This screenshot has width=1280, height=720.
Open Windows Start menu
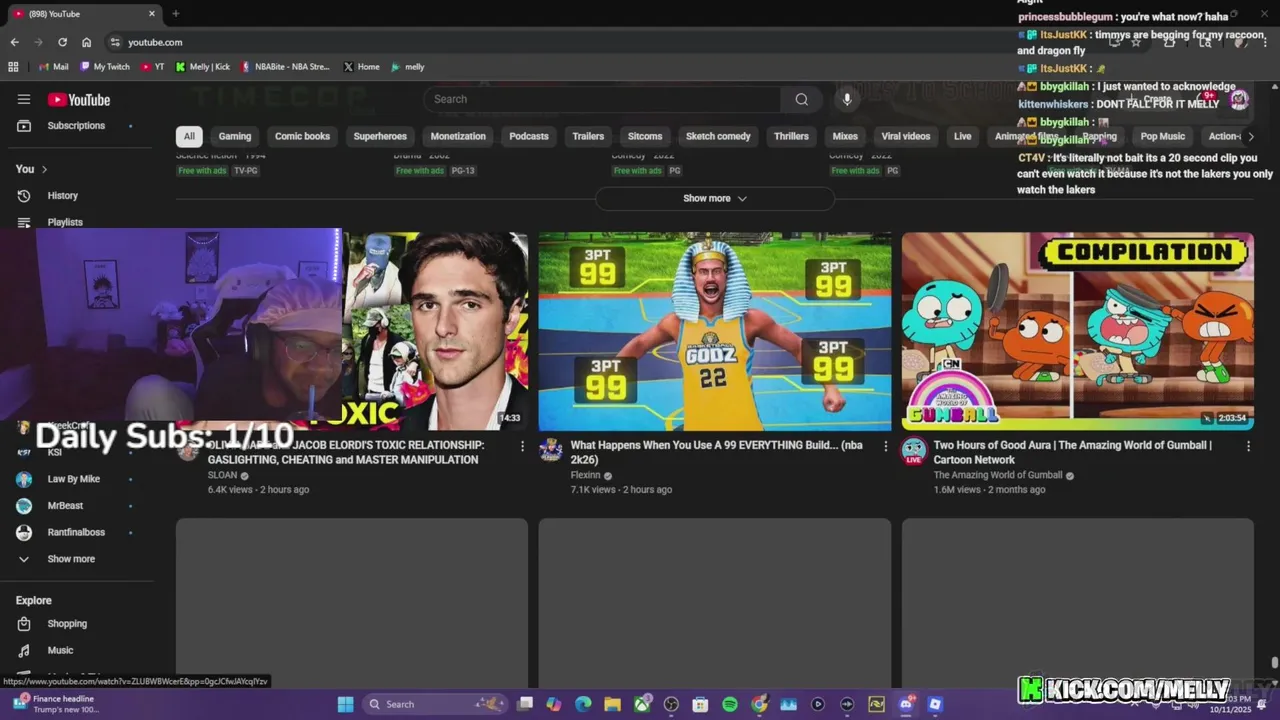(345, 704)
